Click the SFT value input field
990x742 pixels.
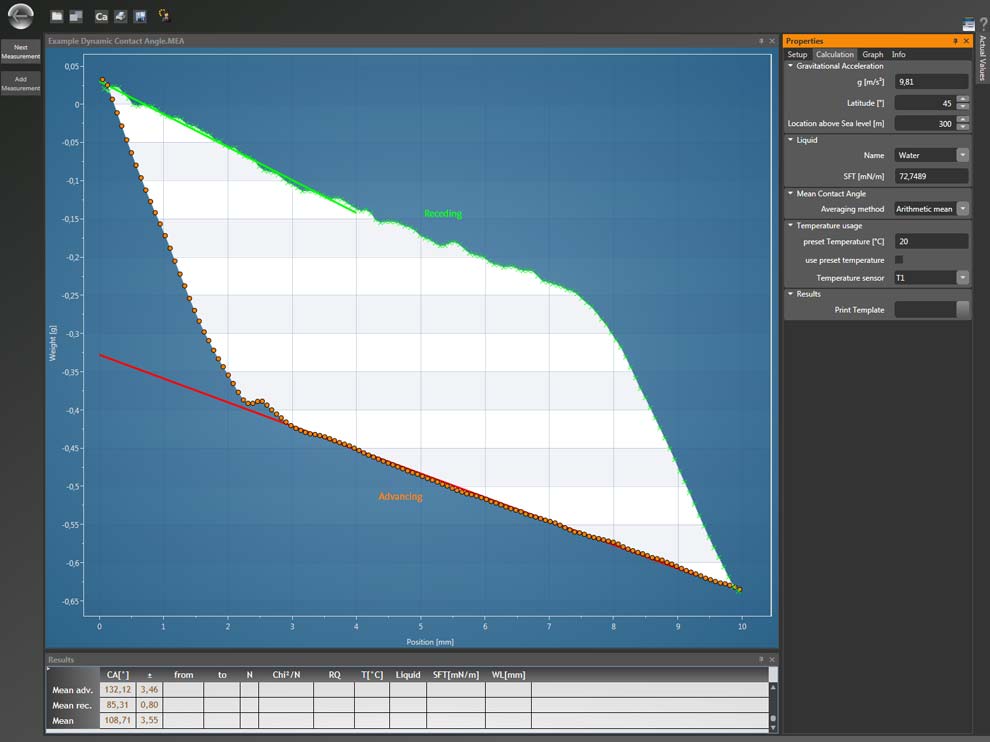(x=930, y=175)
